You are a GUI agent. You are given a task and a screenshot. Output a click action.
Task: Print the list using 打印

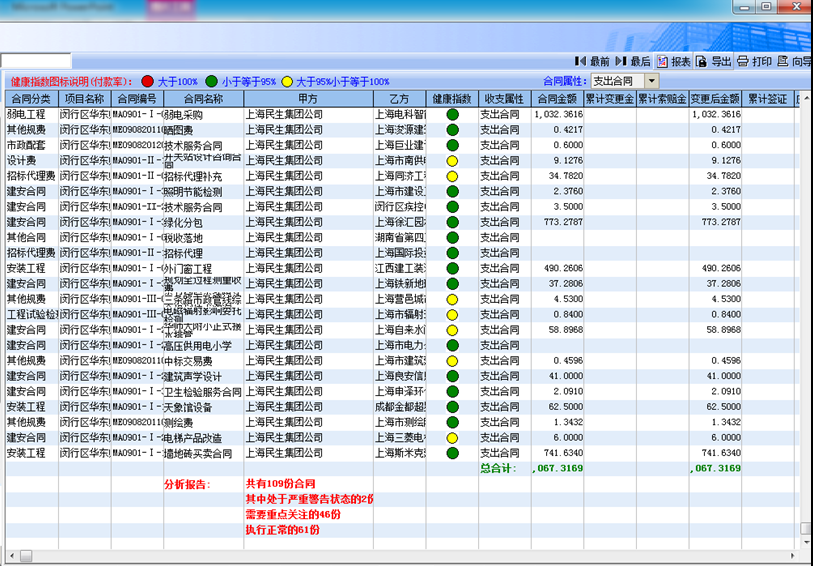754,62
